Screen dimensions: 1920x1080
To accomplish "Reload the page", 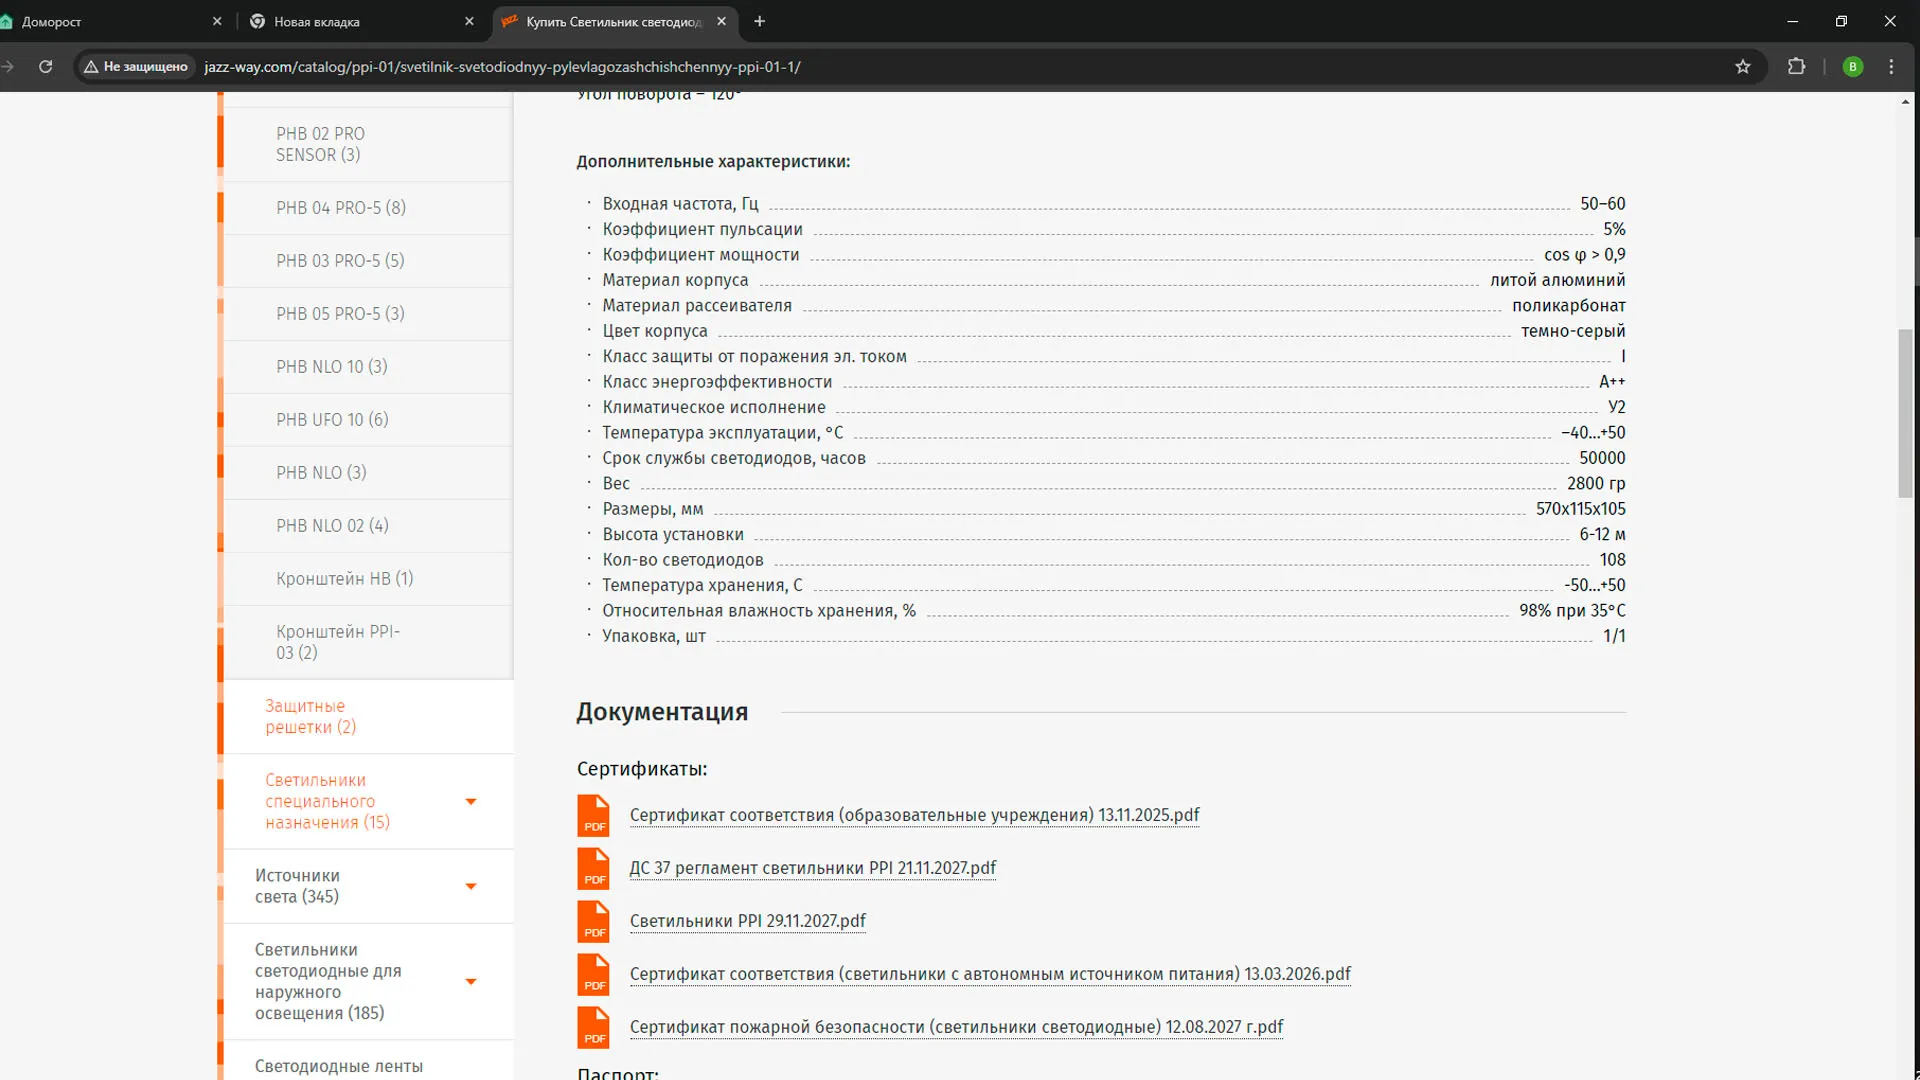I will click(45, 67).
